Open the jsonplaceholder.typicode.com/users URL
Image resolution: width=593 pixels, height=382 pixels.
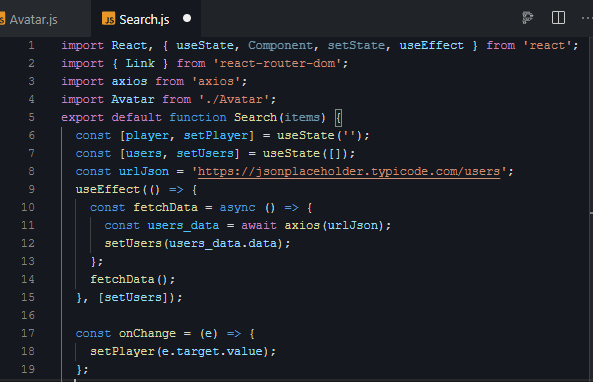(349, 172)
